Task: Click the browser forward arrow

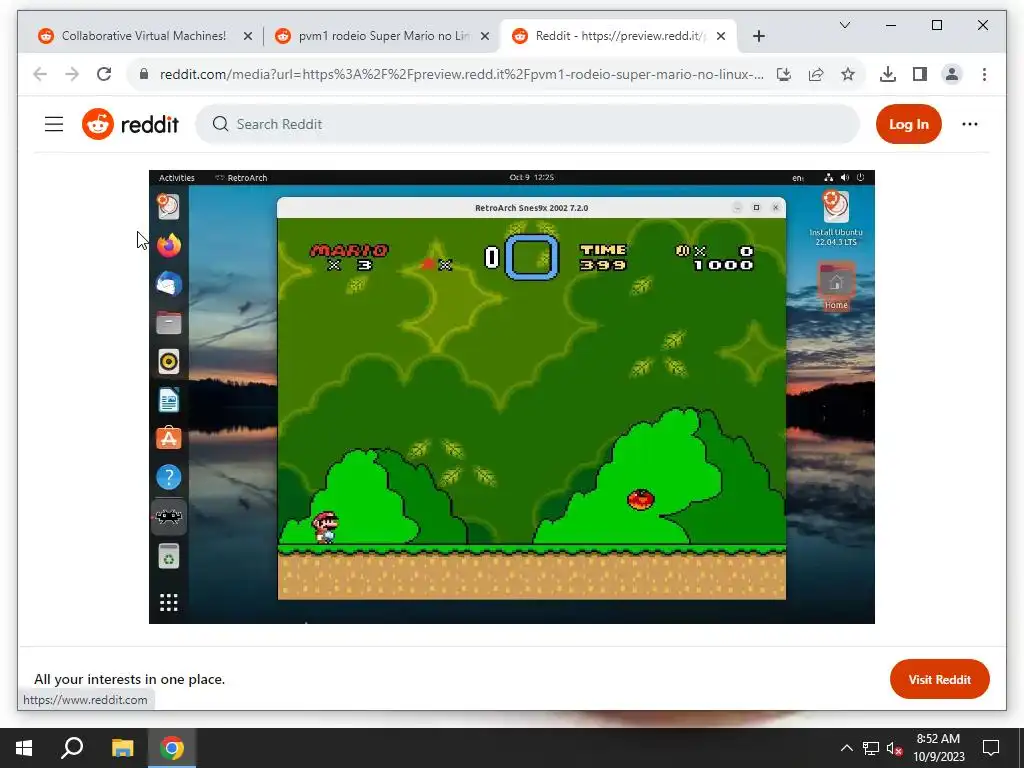Action: 72,74
